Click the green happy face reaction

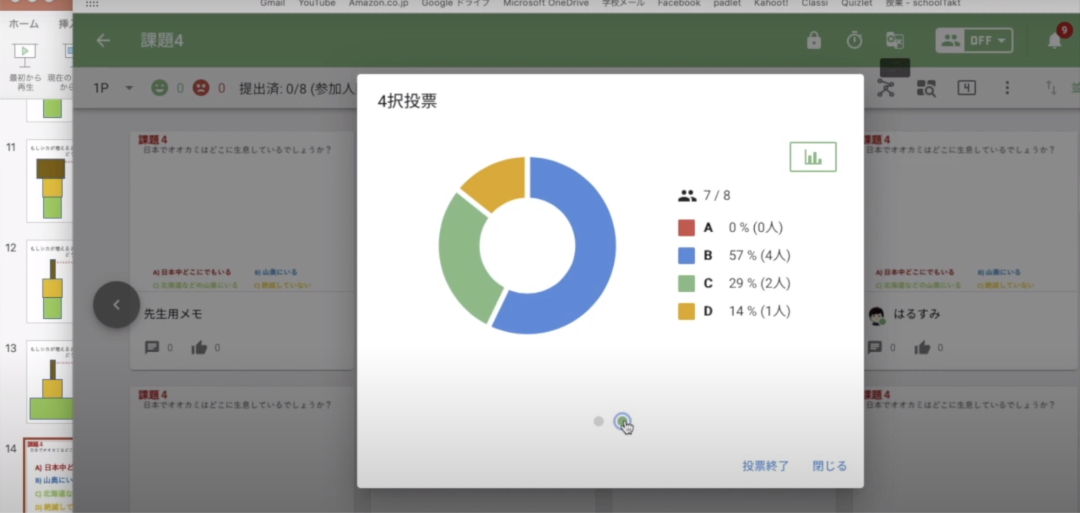click(x=160, y=88)
